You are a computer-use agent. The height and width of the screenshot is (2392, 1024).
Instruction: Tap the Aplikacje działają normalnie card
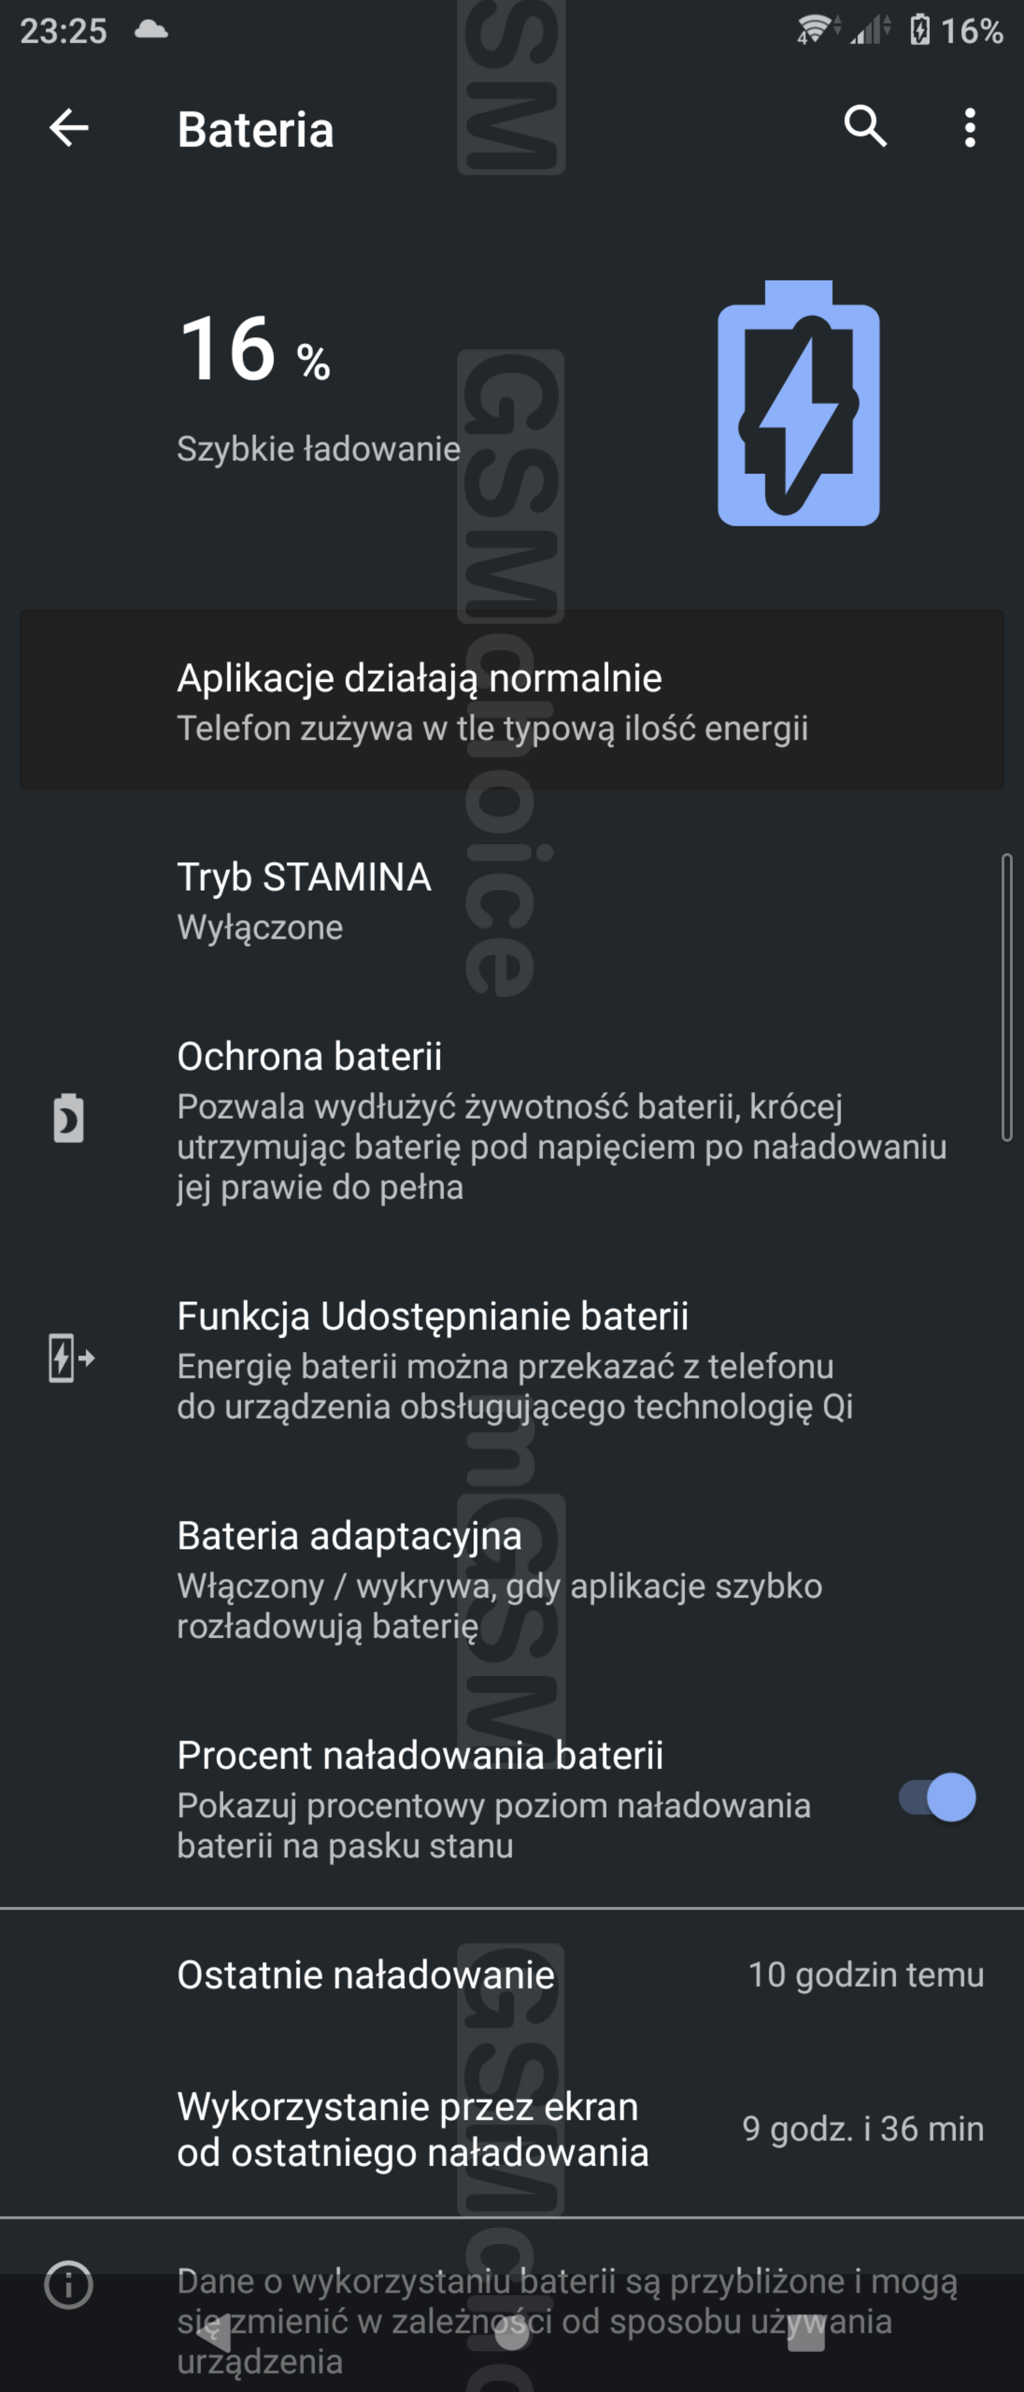[512, 700]
